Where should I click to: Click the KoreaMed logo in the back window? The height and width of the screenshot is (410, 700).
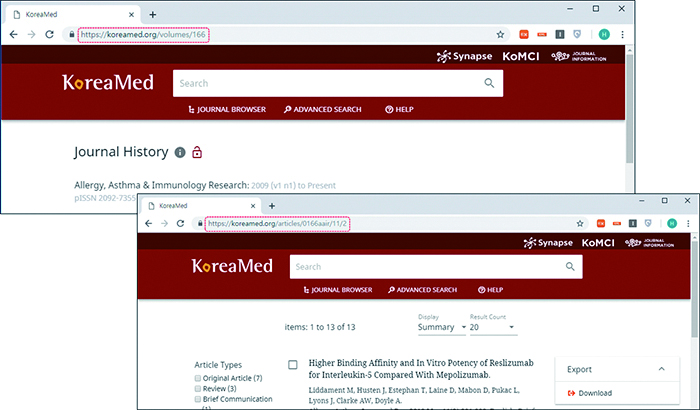pyautogui.click(x=108, y=83)
